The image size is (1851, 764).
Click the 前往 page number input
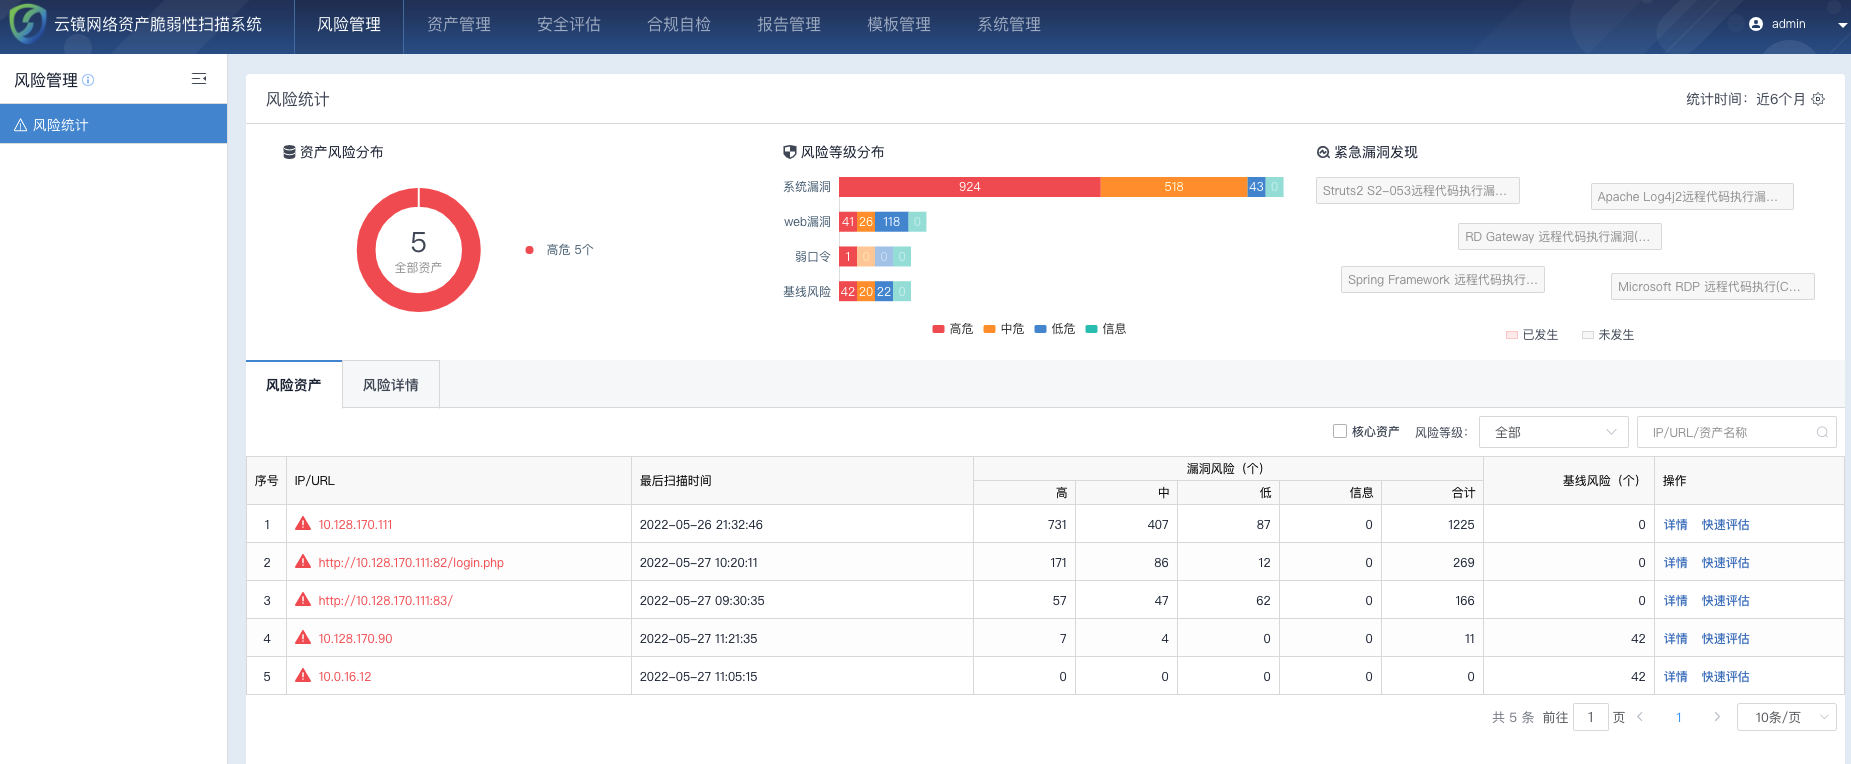(1590, 717)
